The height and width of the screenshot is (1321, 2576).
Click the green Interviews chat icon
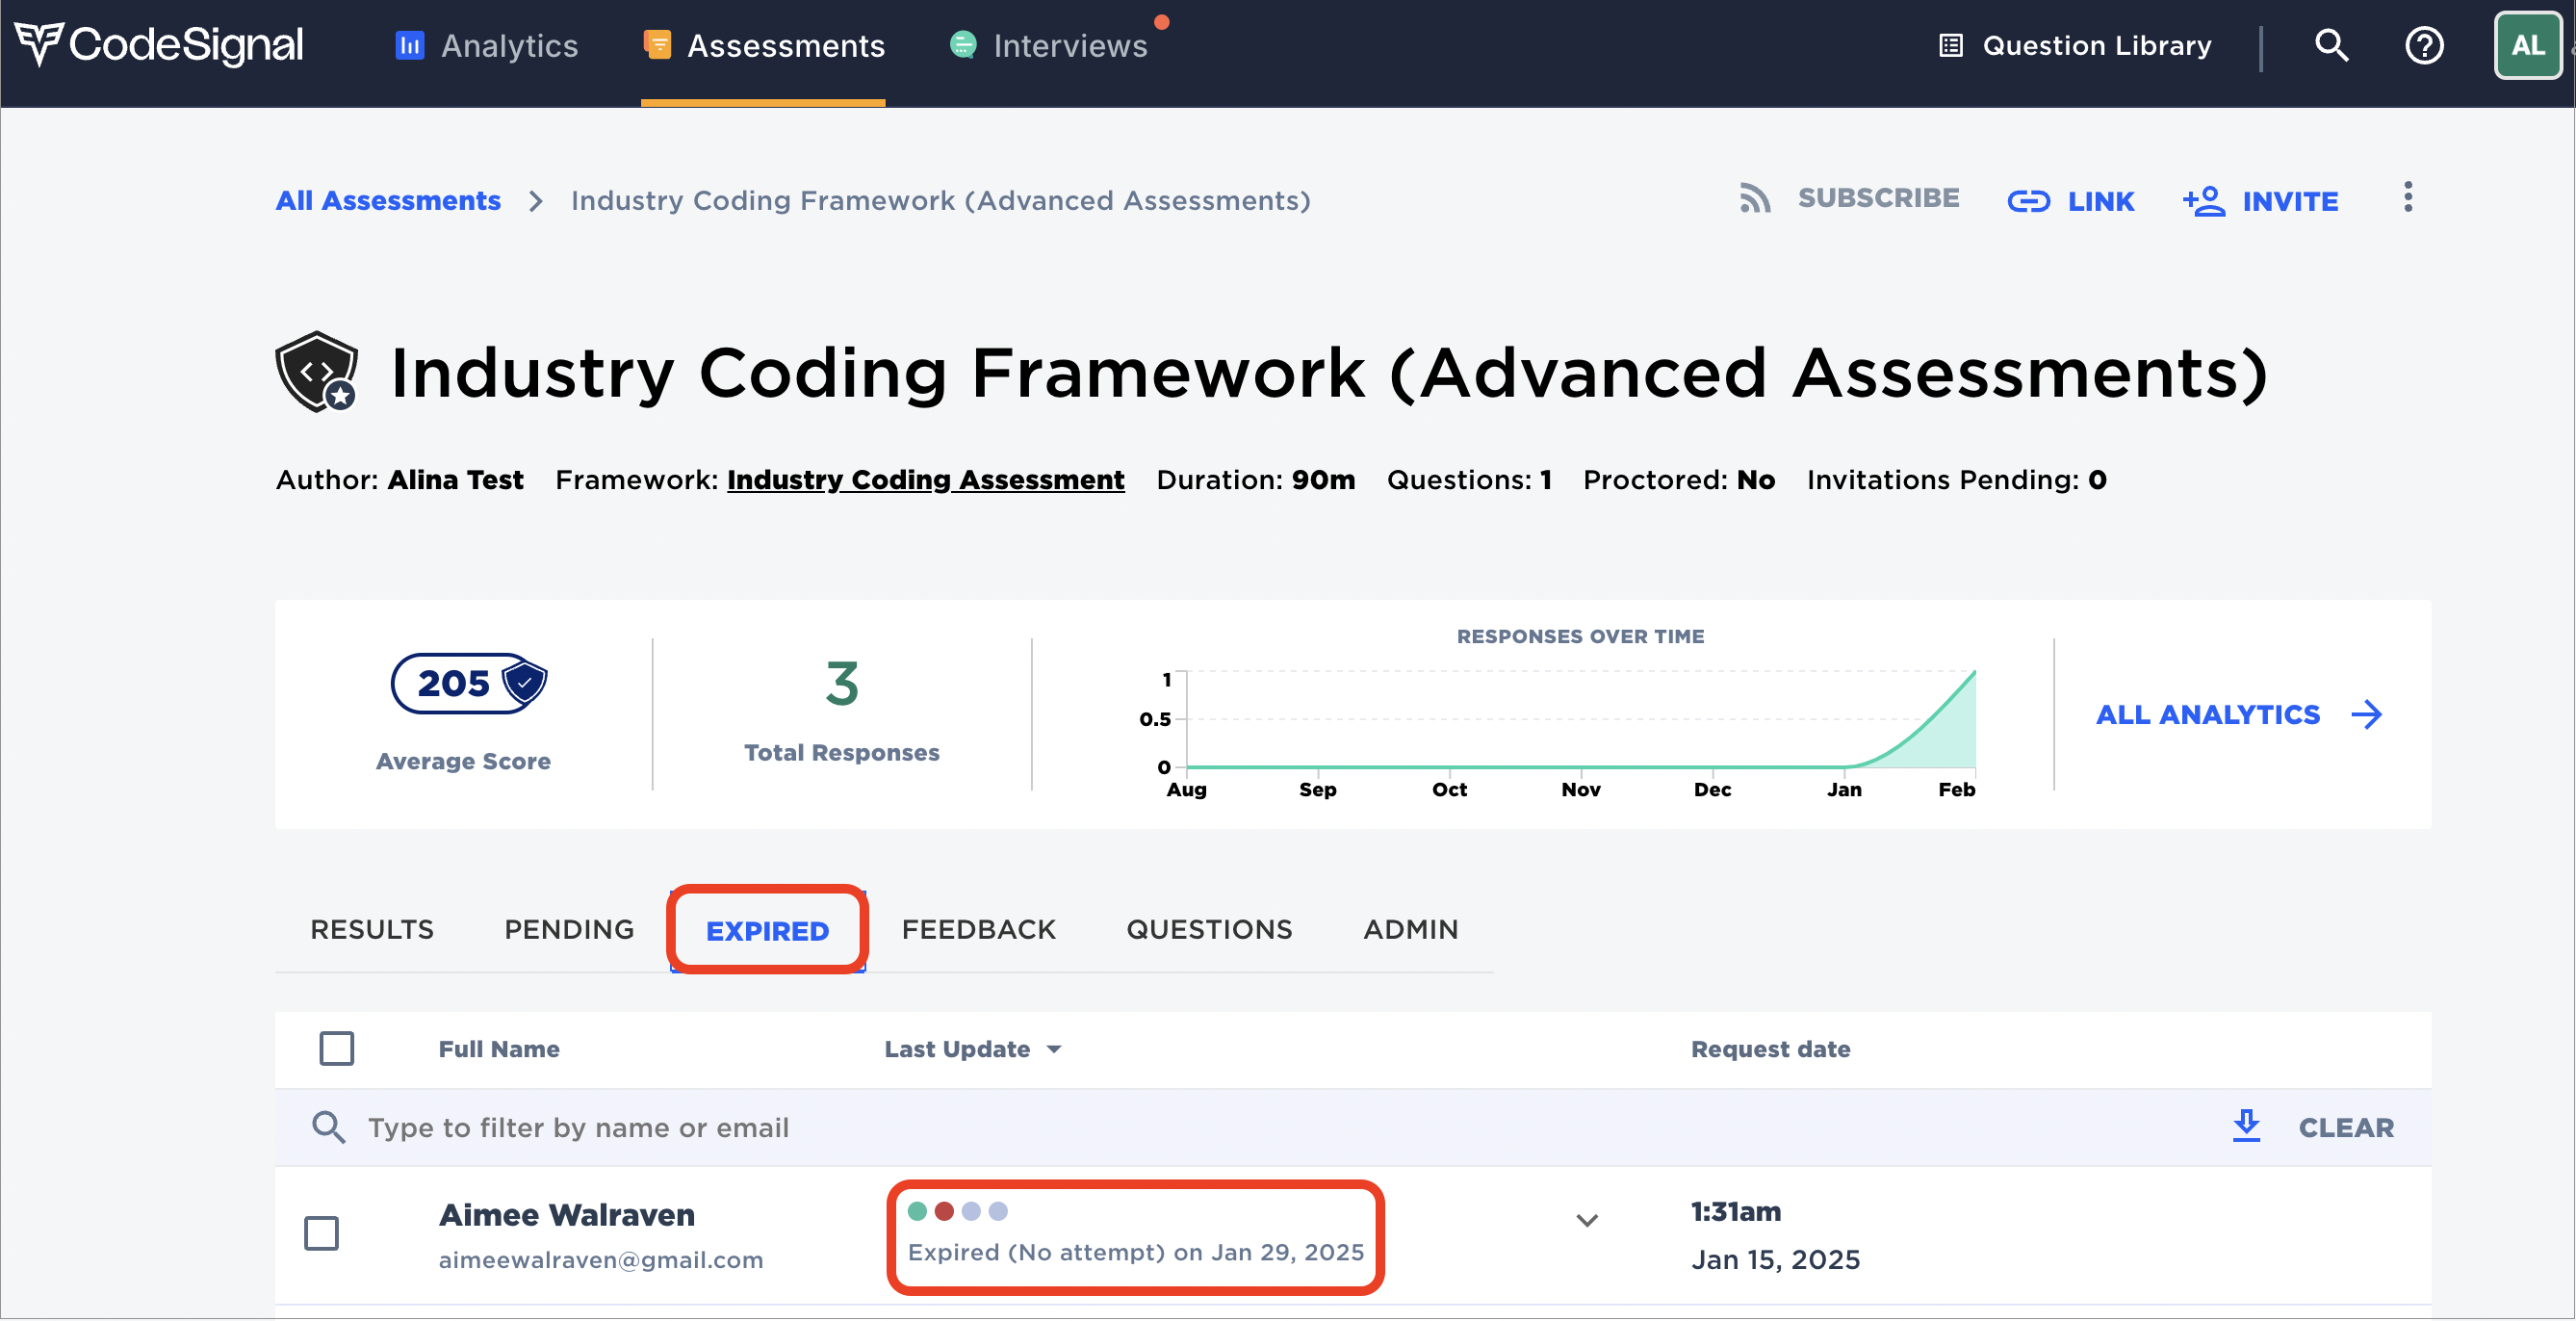pos(963,45)
